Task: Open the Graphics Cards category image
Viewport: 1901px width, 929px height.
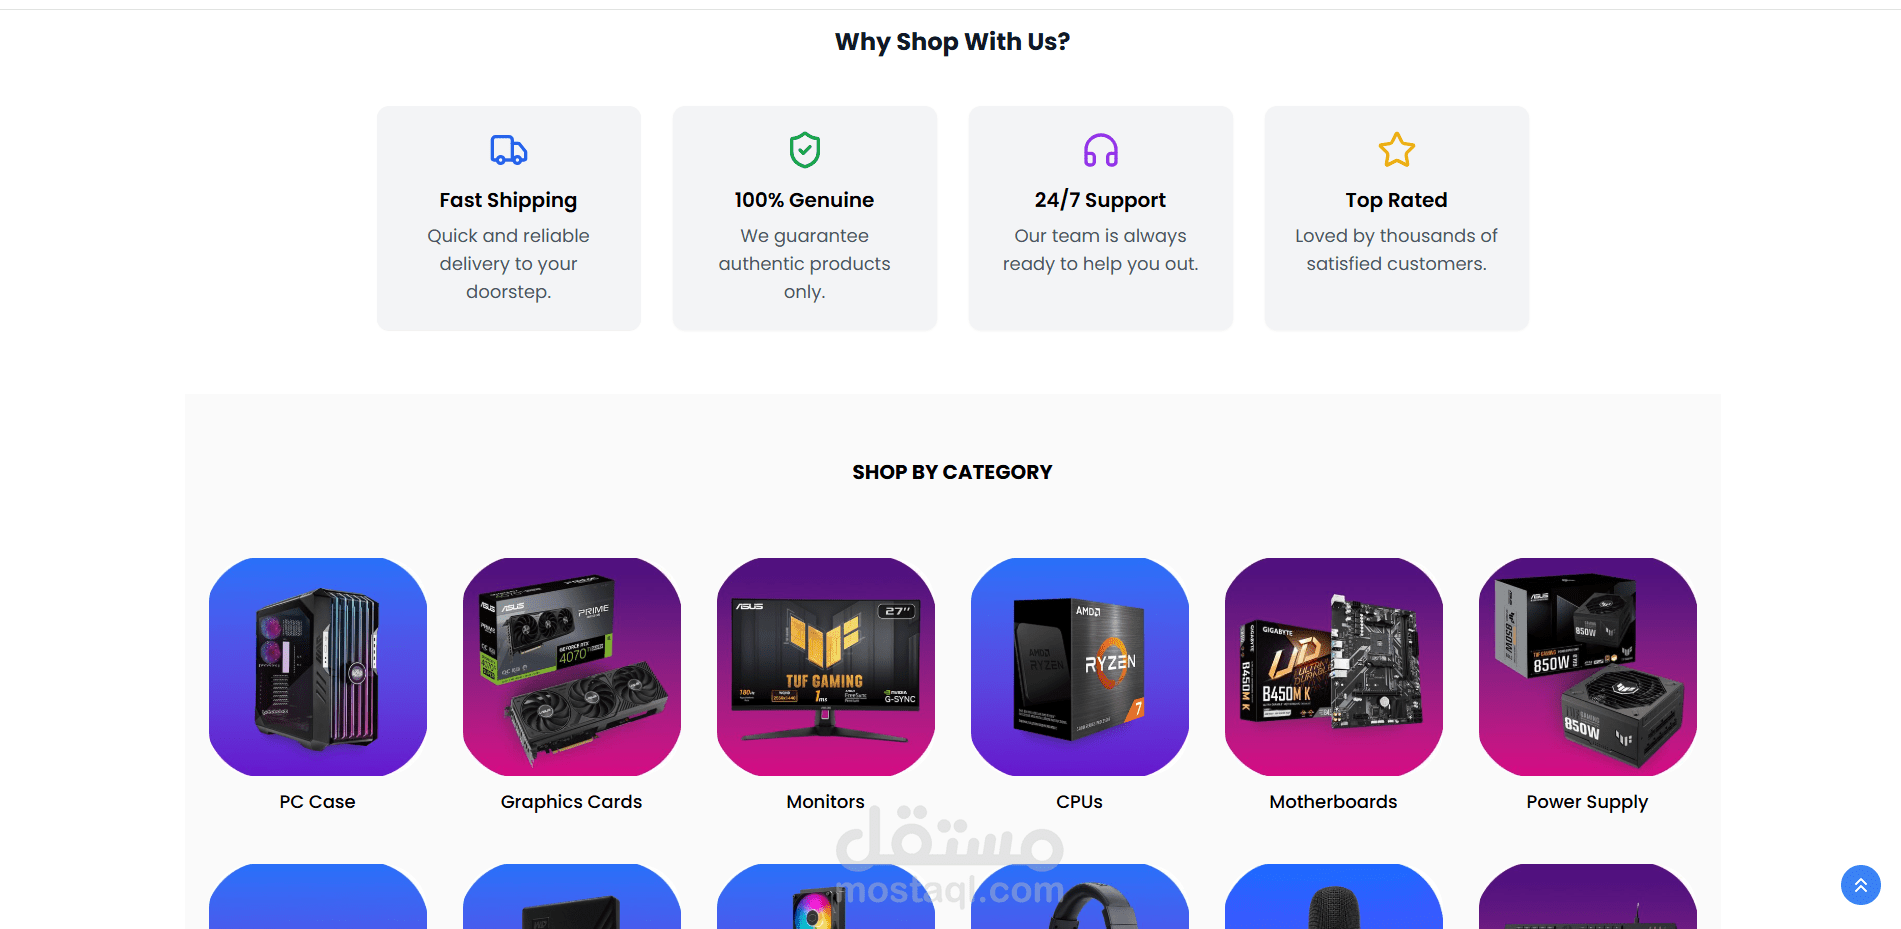Action: coord(572,667)
